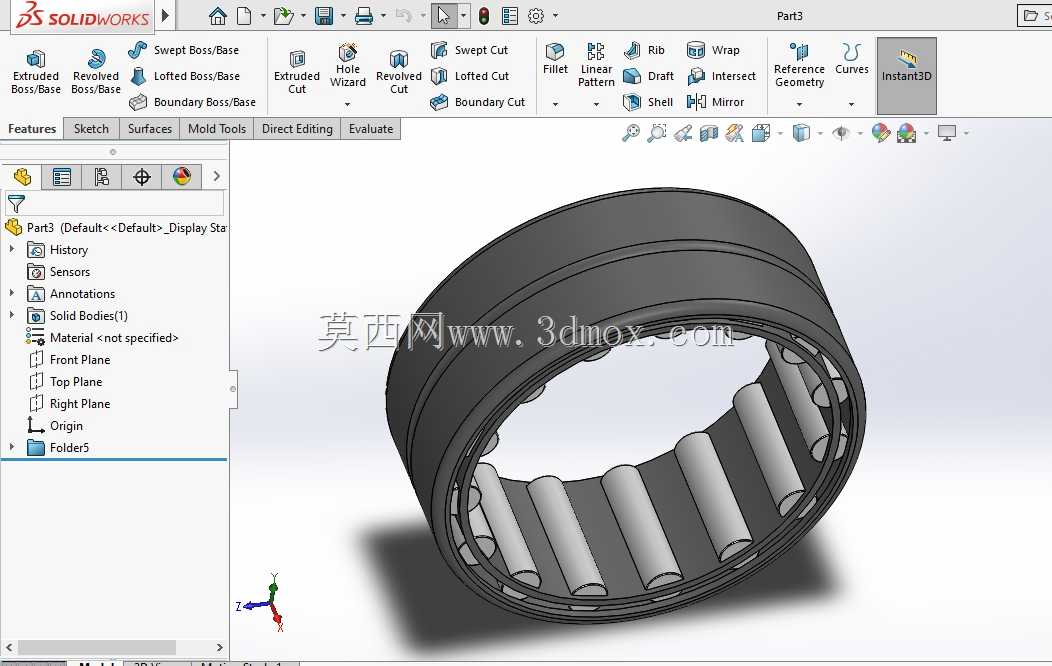This screenshot has width=1052, height=666.
Task: Open the DimXpertManager tab
Action: [142, 177]
